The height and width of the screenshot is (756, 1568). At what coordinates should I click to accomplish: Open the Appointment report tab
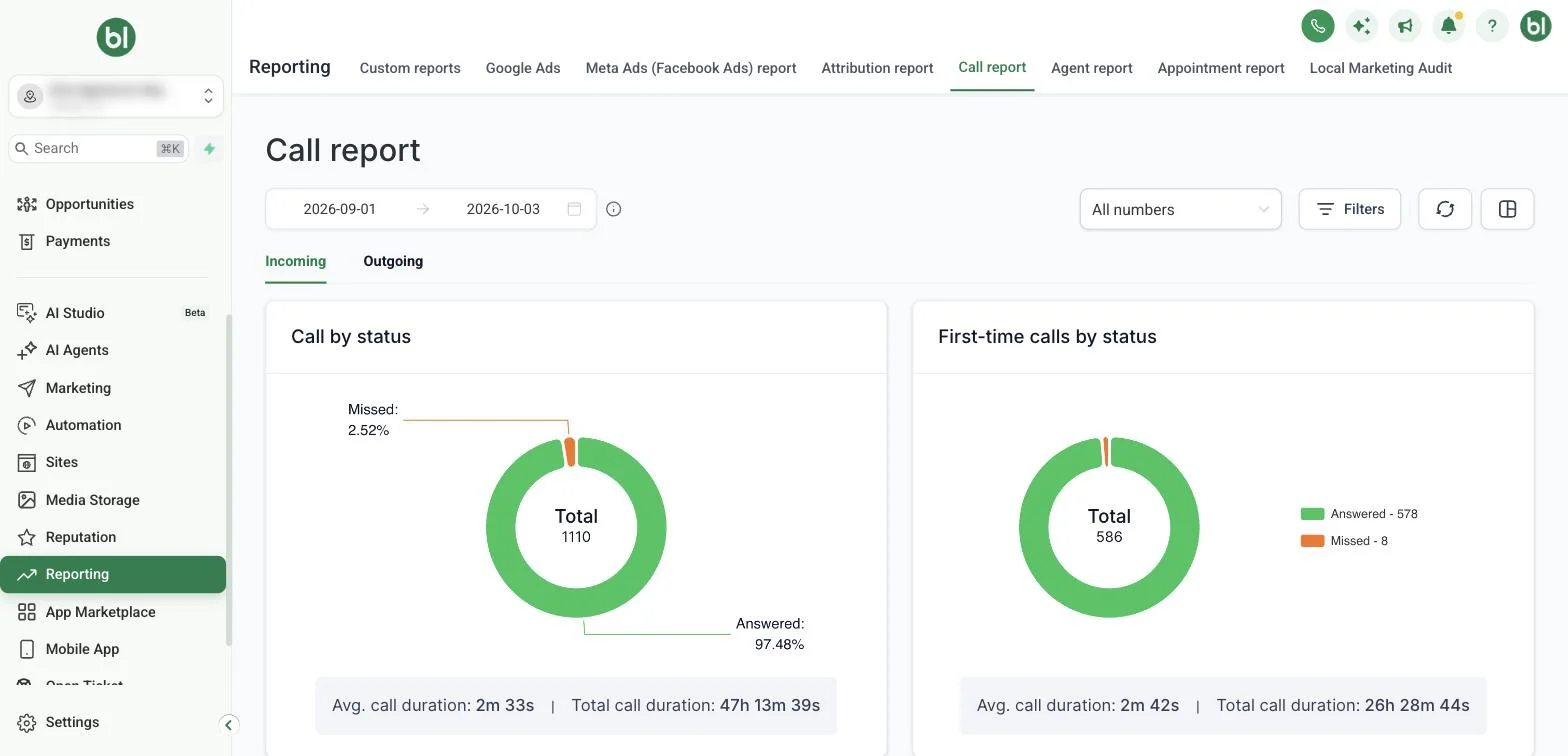coord(1221,68)
